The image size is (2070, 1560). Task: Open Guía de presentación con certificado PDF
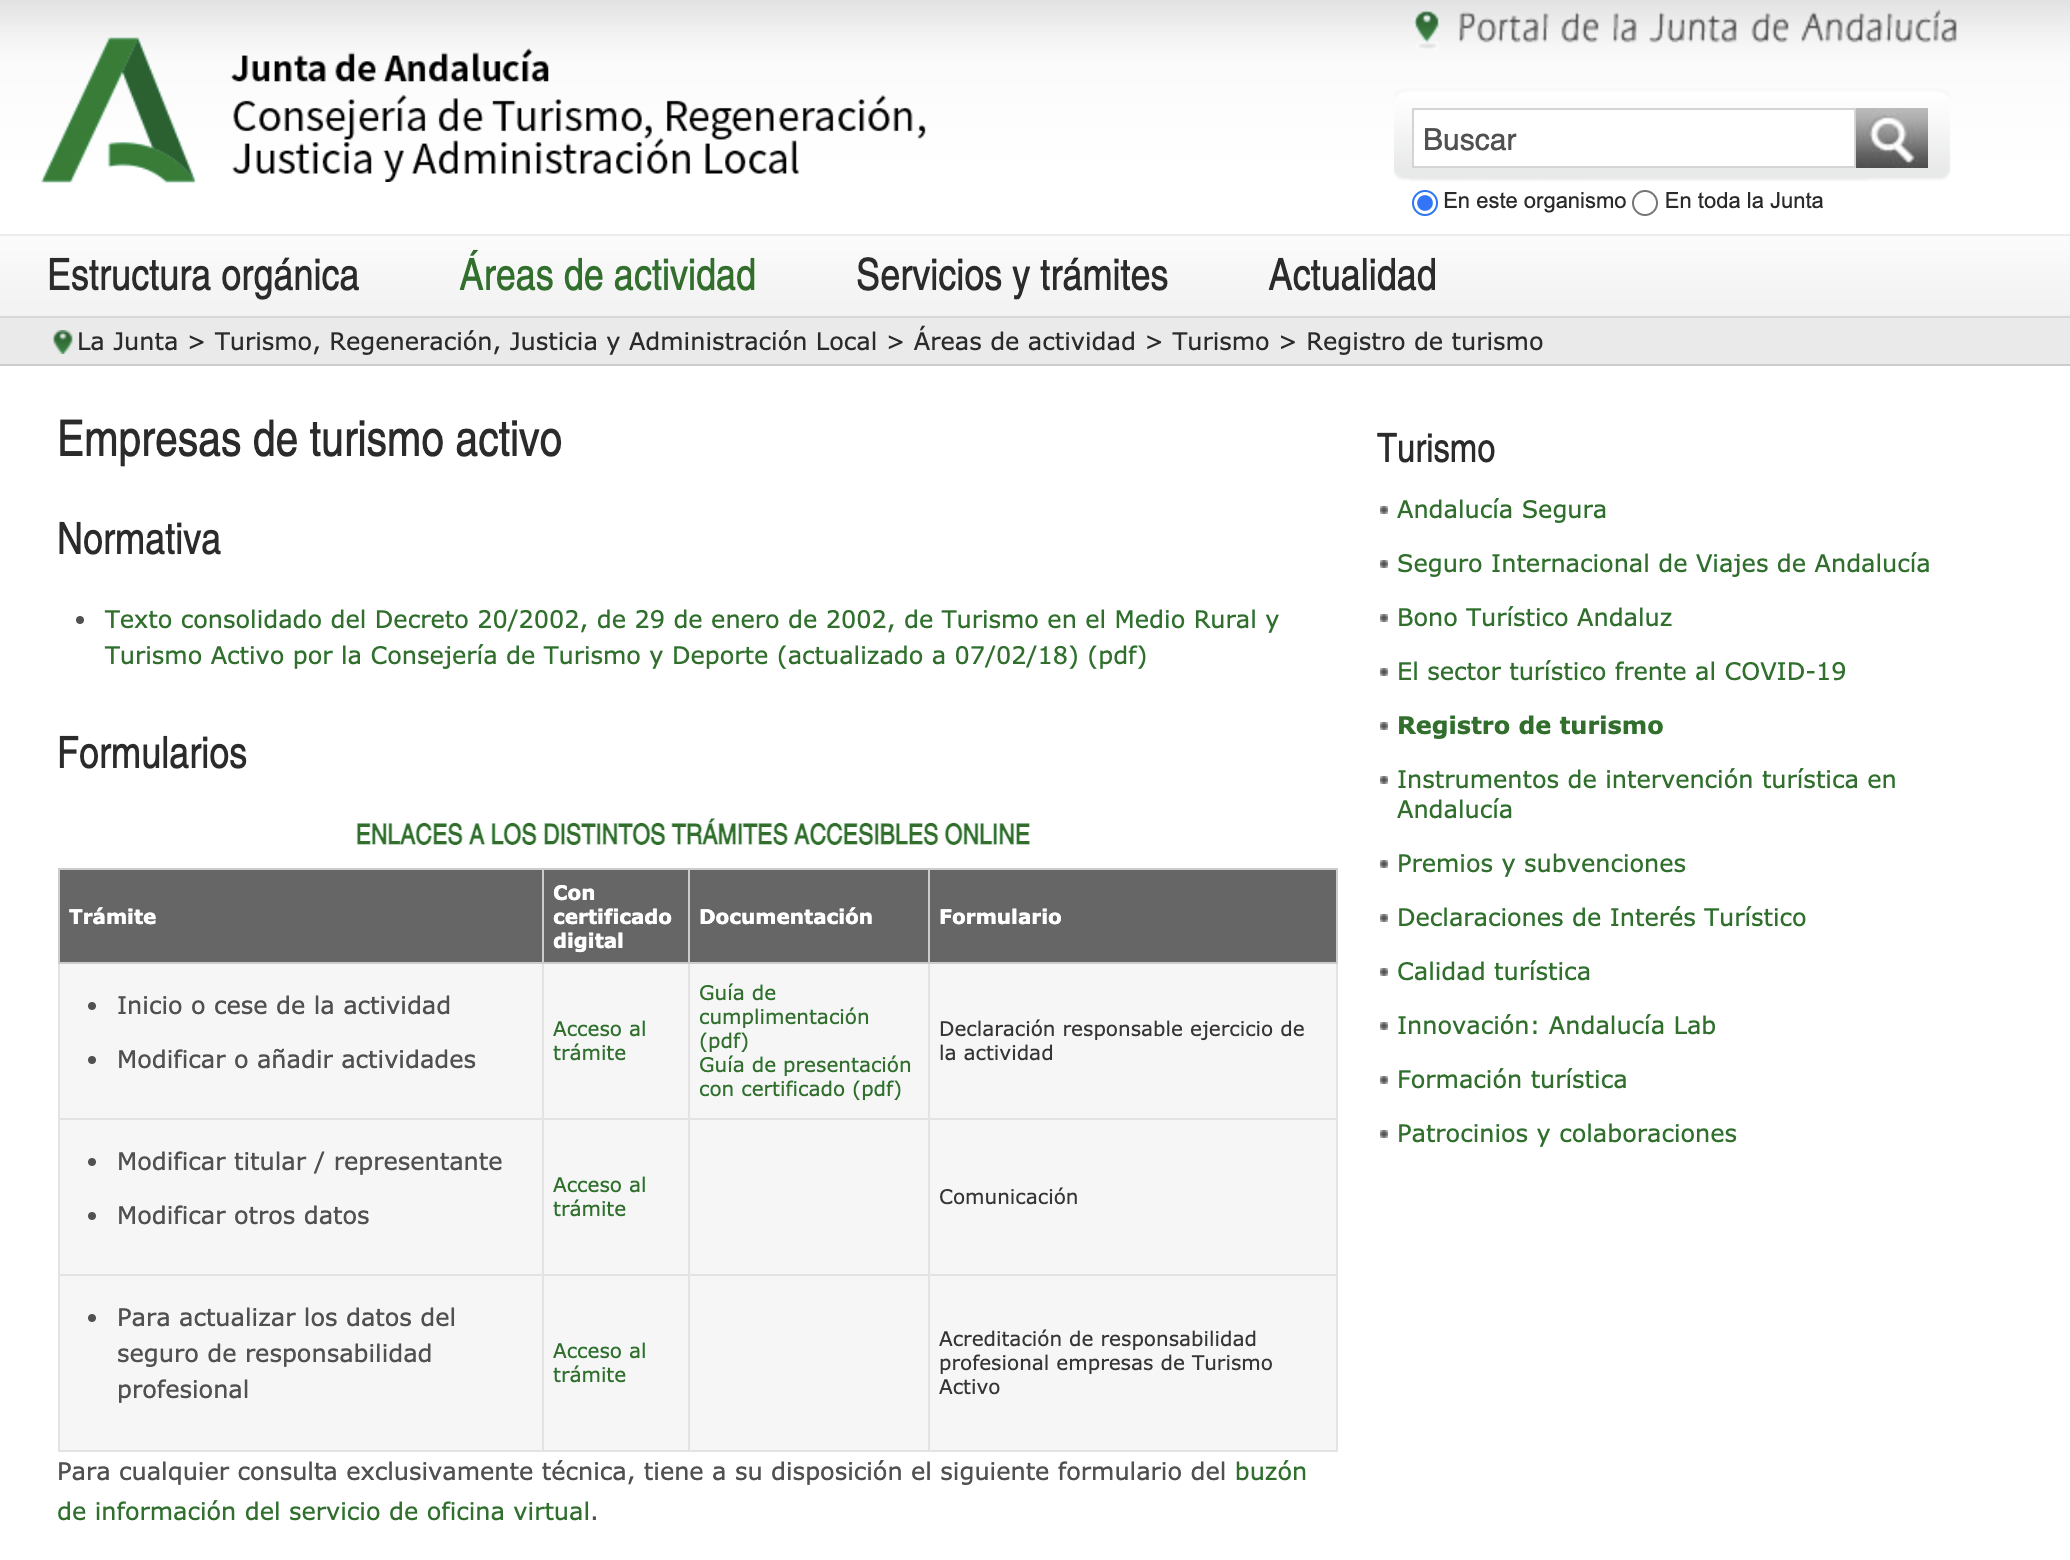tap(804, 1077)
